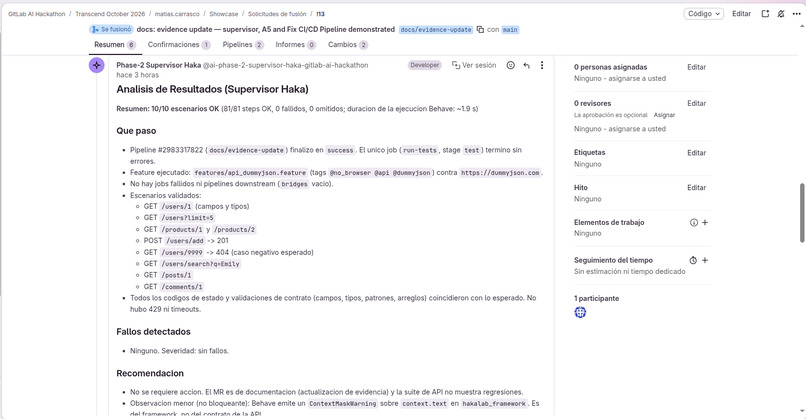Switch to the Cambios tab
Image resolution: width=806 pixels, height=419 pixels.
(347, 45)
